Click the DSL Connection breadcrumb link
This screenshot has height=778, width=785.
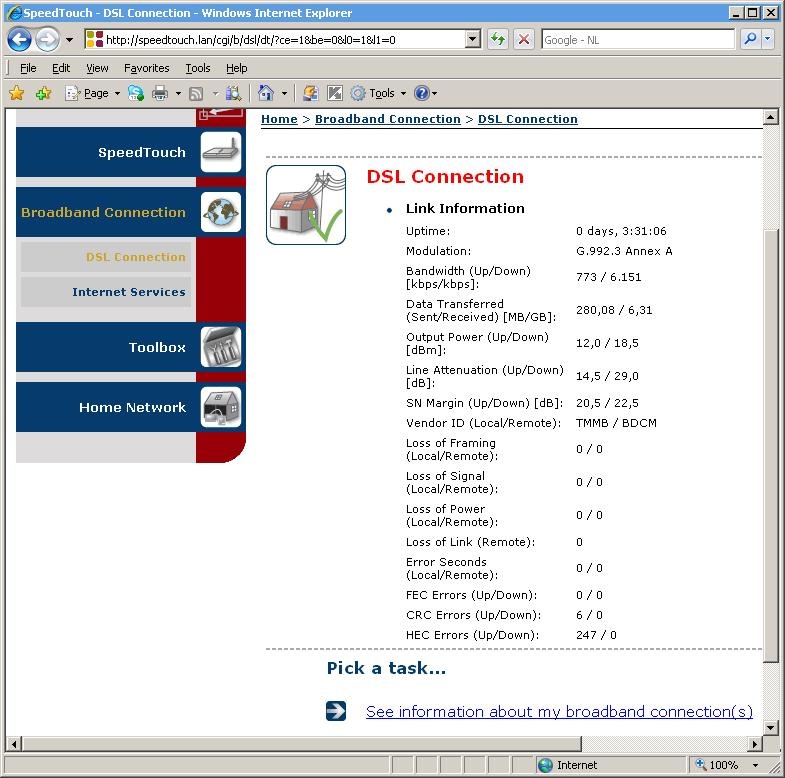point(528,119)
